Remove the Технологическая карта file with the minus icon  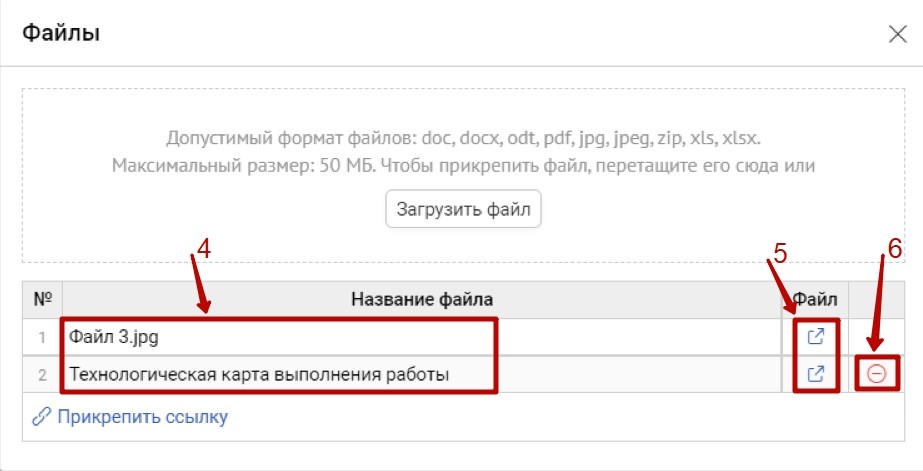876,374
